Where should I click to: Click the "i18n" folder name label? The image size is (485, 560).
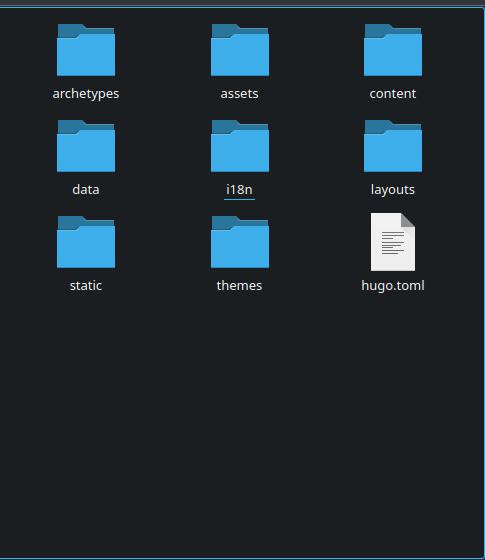point(239,190)
